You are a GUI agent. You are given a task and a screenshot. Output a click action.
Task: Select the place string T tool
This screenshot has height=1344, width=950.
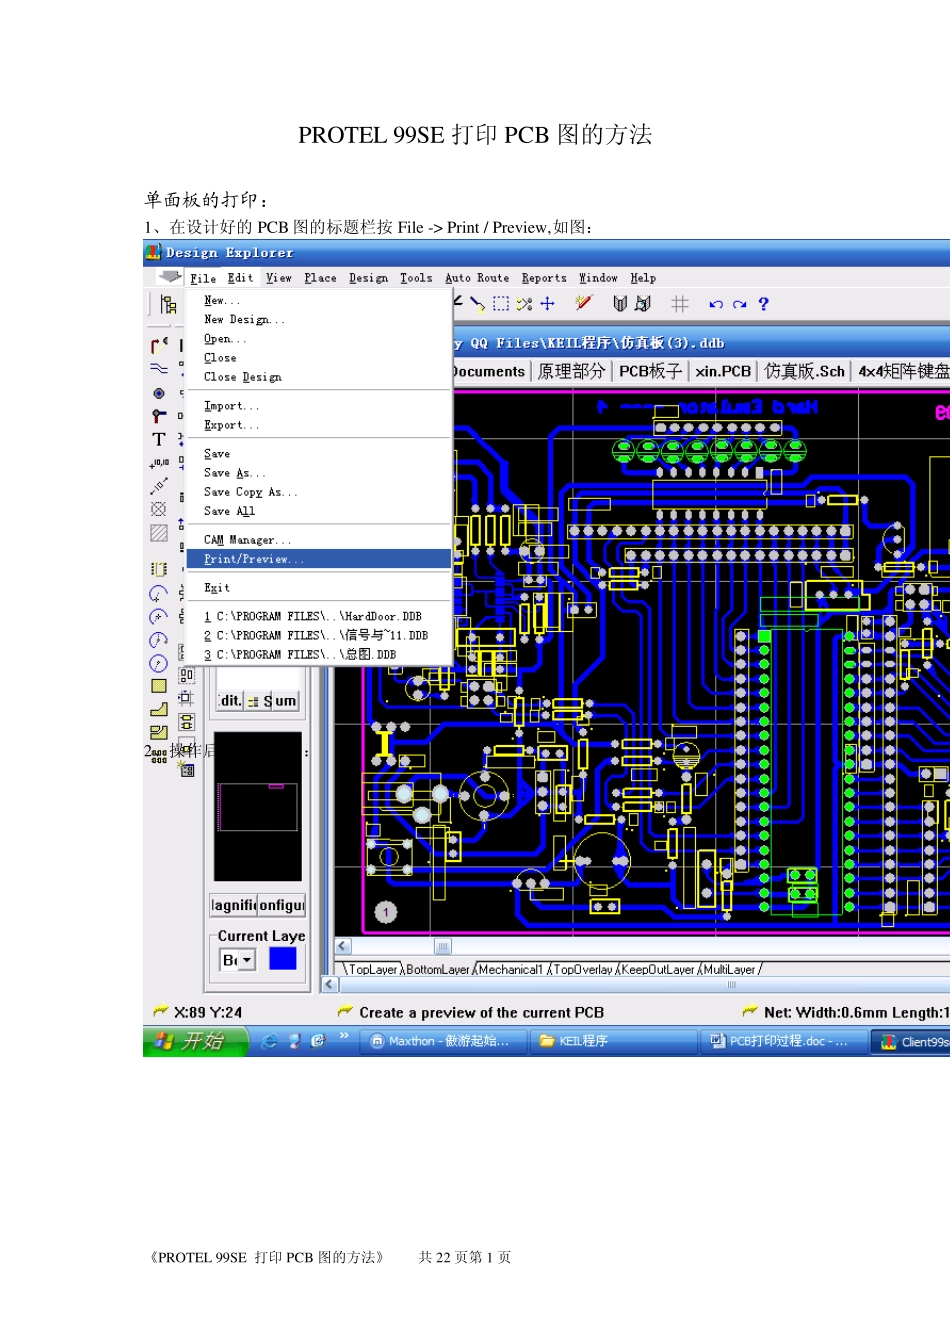point(159,439)
